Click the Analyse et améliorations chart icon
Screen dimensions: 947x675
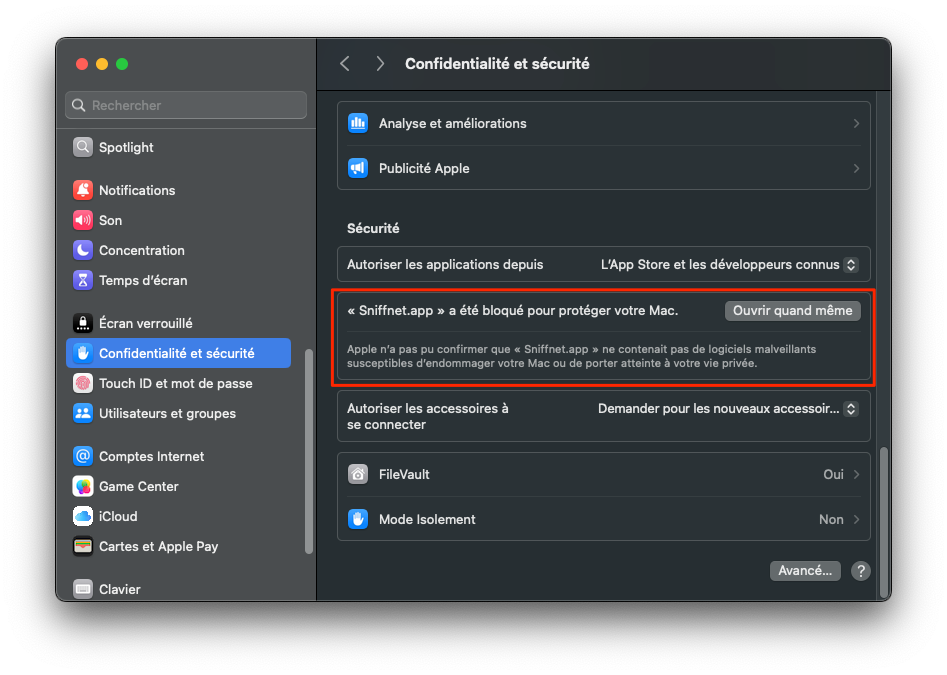click(x=358, y=123)
